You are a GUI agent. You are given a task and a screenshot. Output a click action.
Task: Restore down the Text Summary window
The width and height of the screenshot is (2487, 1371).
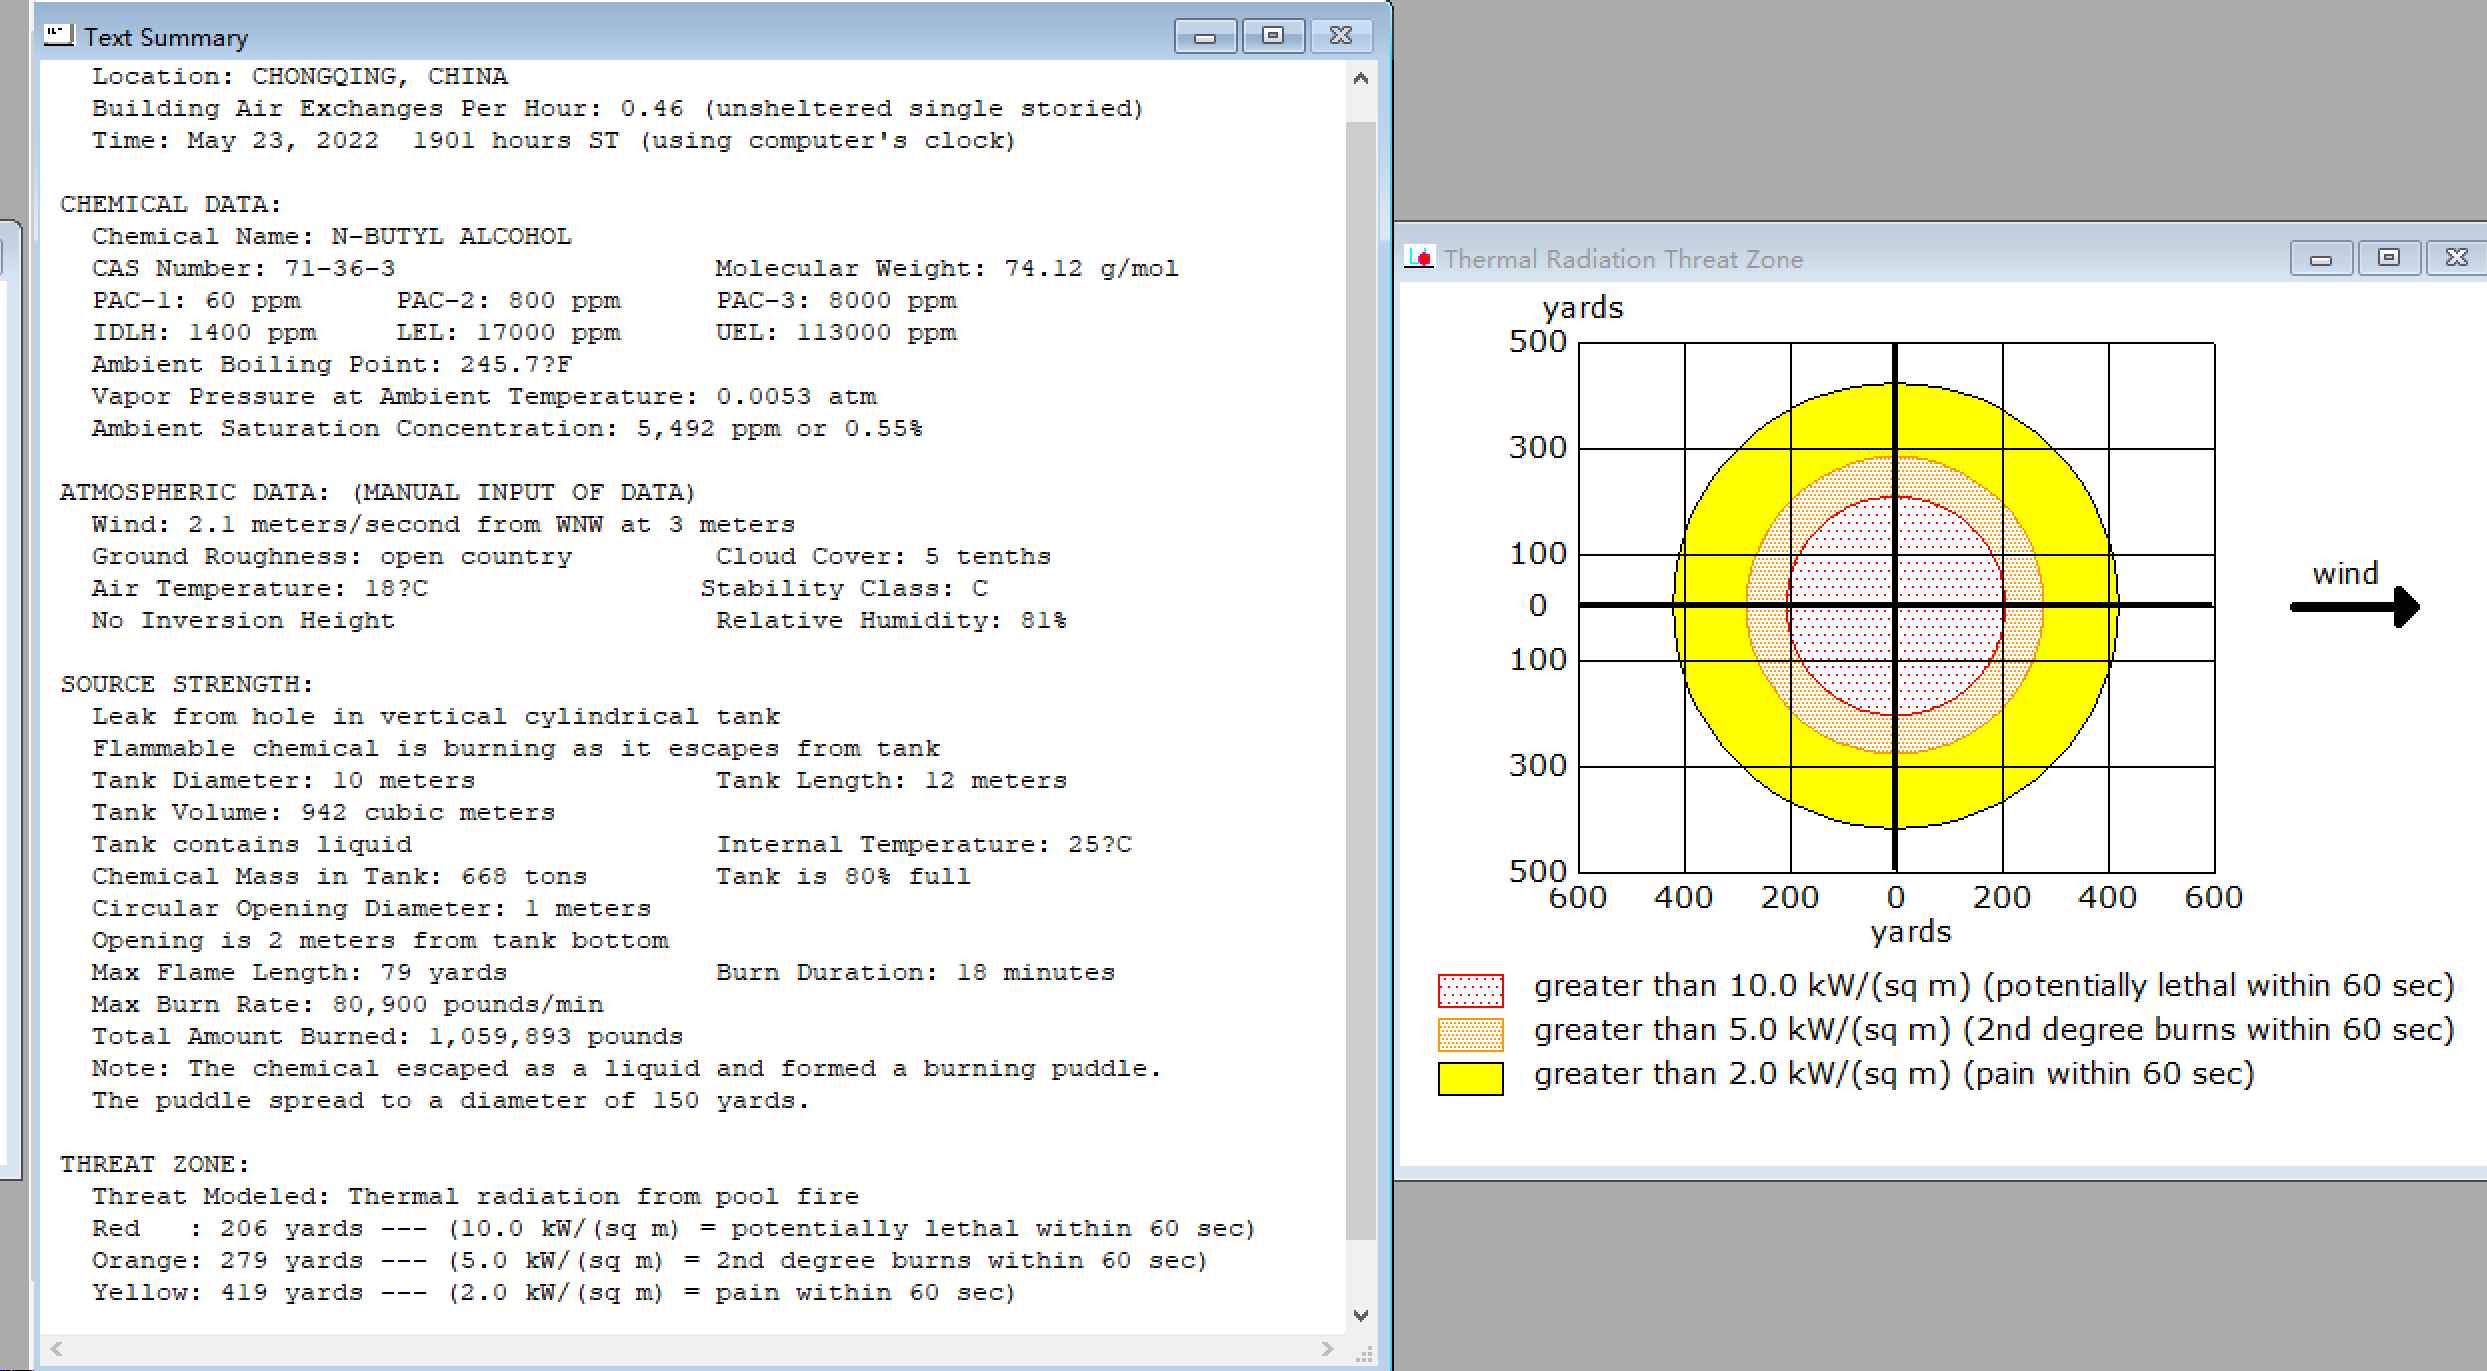click(1272, 37)
